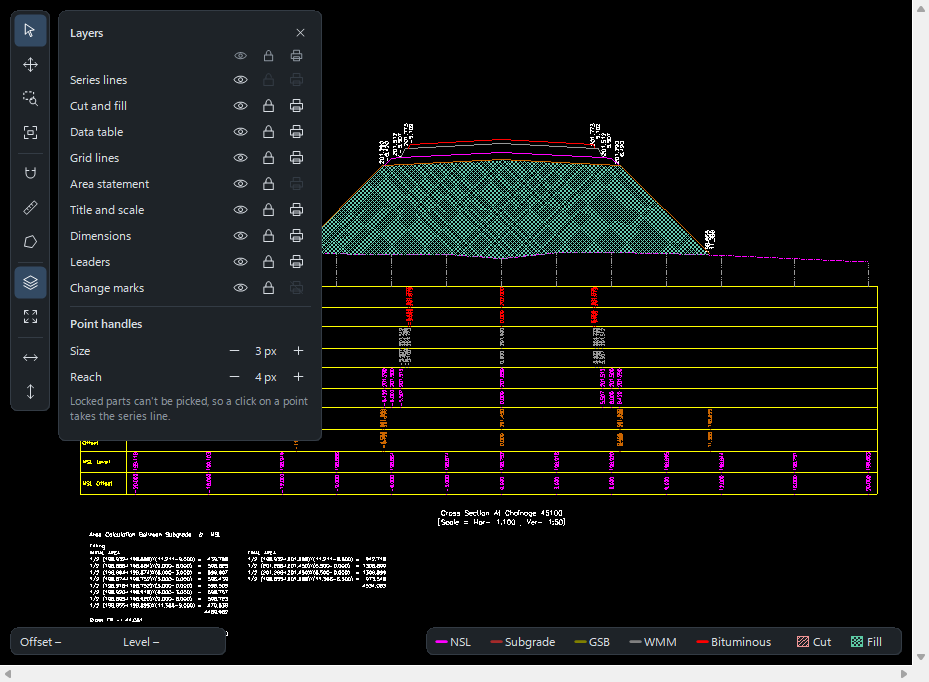Select the horizontal stretch arrow tool

30,357
